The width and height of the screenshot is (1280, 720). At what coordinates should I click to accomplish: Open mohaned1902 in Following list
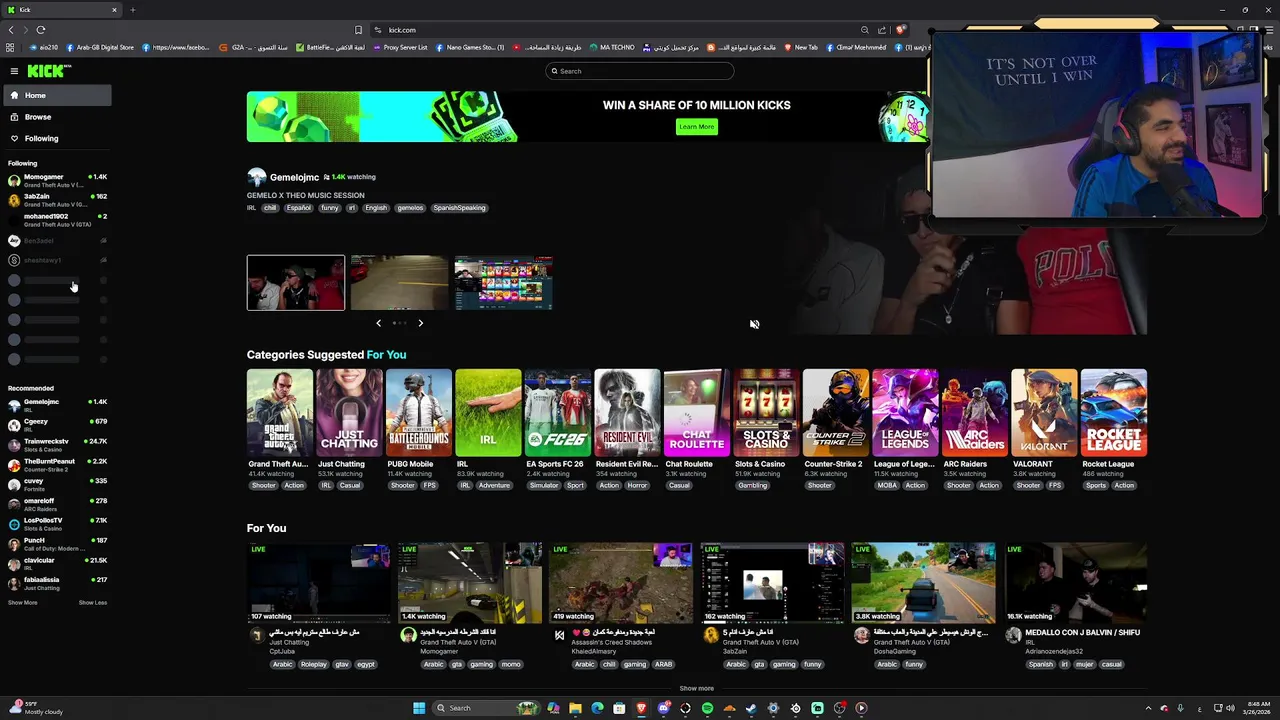click(x=57, y=220)
